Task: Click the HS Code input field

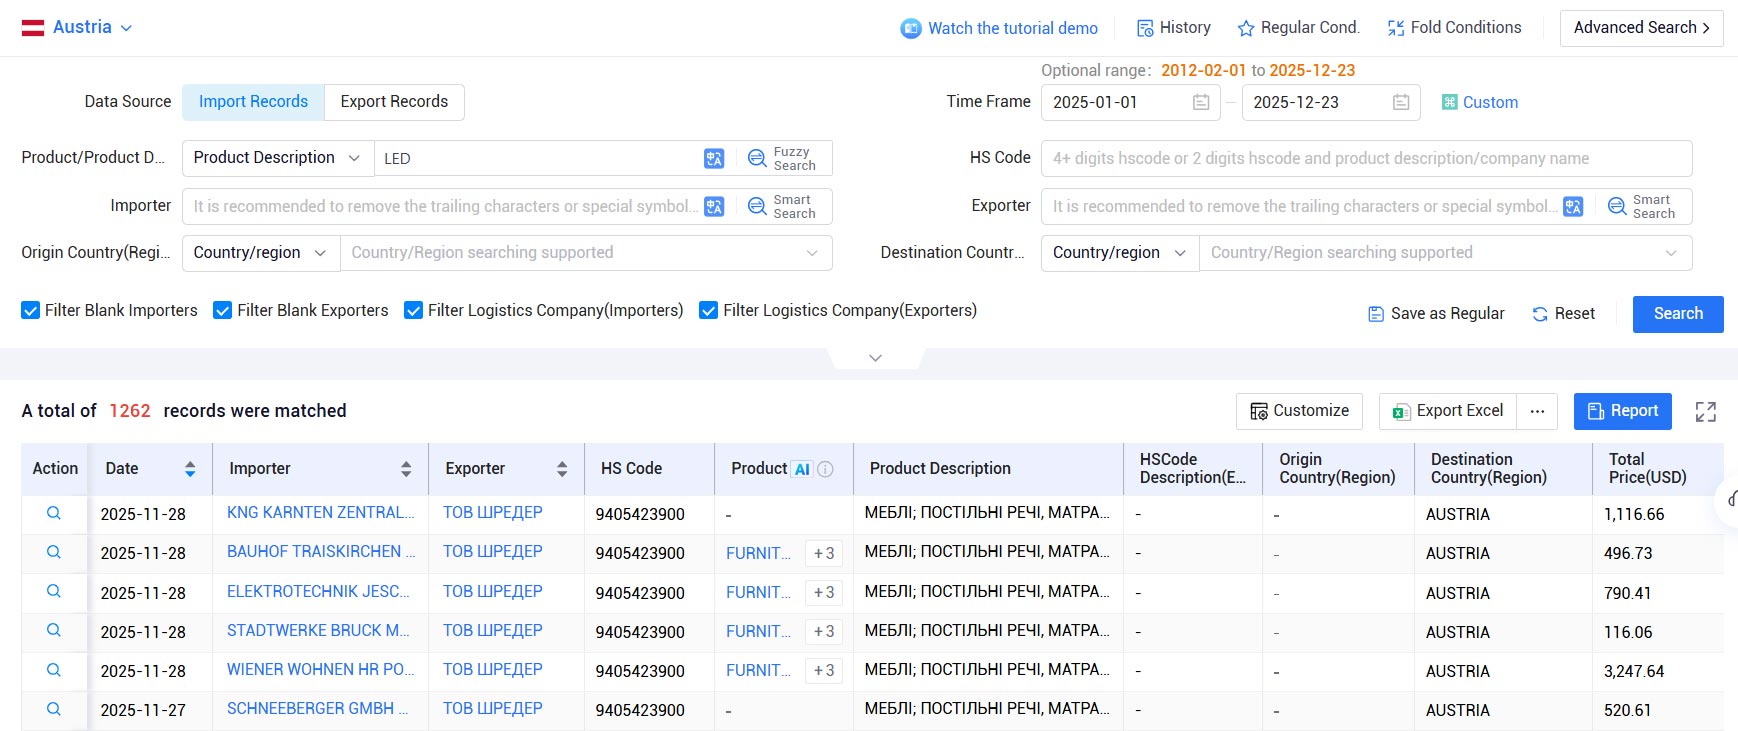Action: [1366, 158]
